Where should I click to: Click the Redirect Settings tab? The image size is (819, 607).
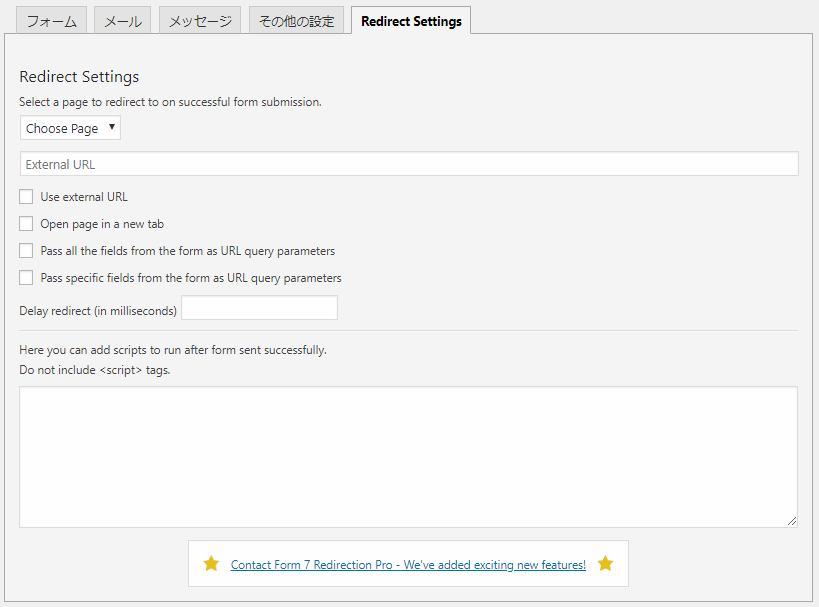click(411, 21)
